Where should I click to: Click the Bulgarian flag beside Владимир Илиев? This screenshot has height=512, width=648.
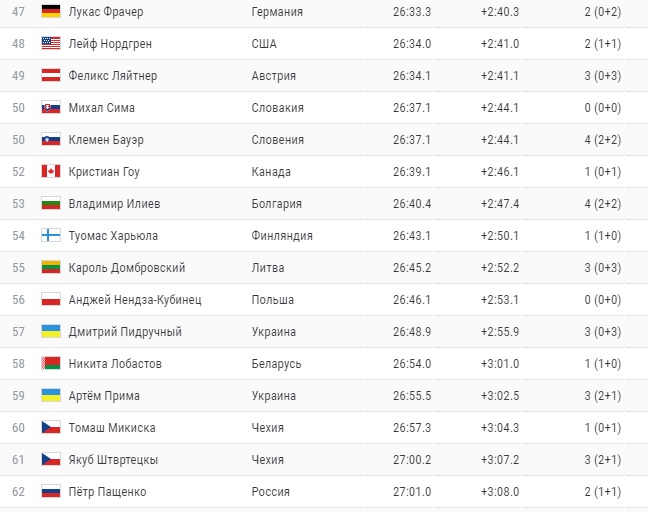click(51, 204)
